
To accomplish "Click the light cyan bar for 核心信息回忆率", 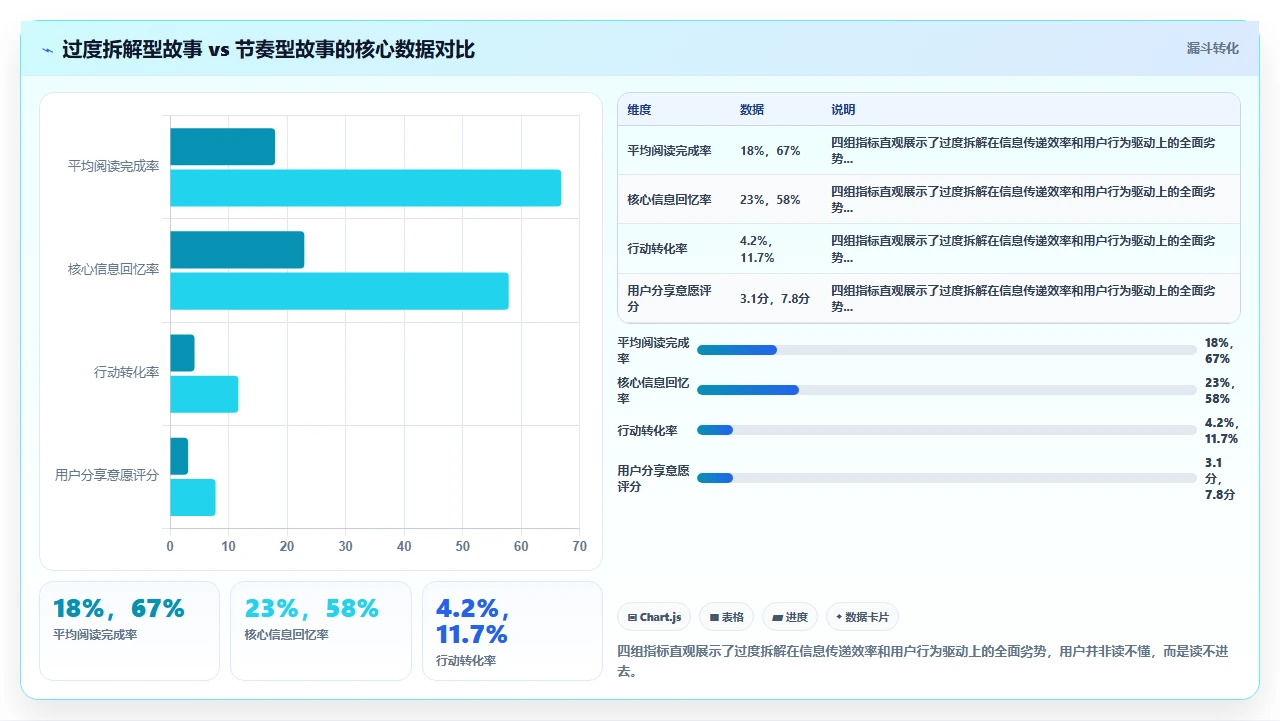I will (339, 291).
